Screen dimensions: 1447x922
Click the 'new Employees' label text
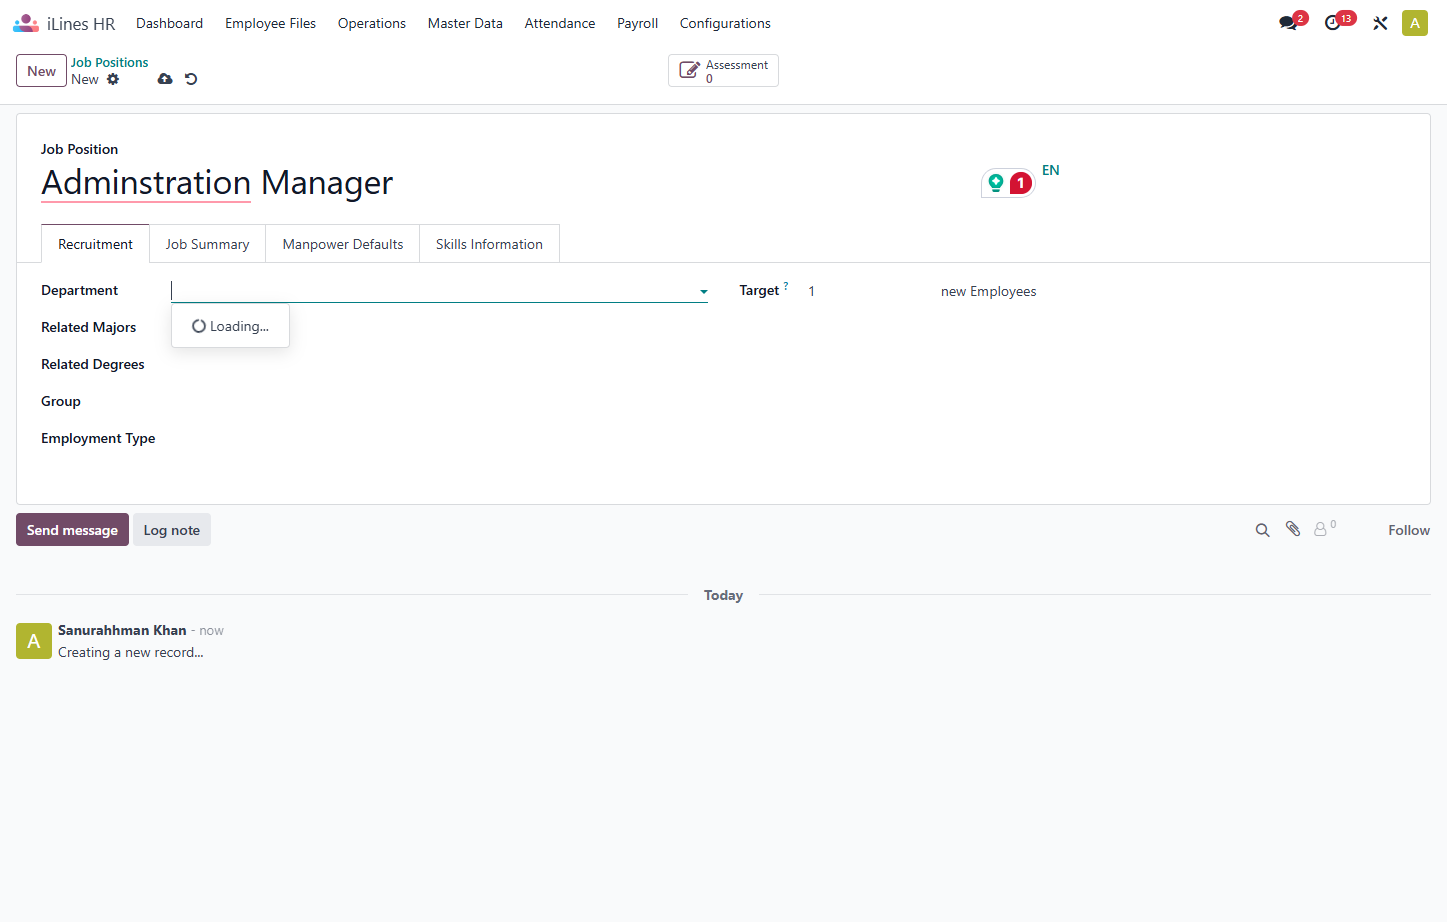(x=988, y=291)
